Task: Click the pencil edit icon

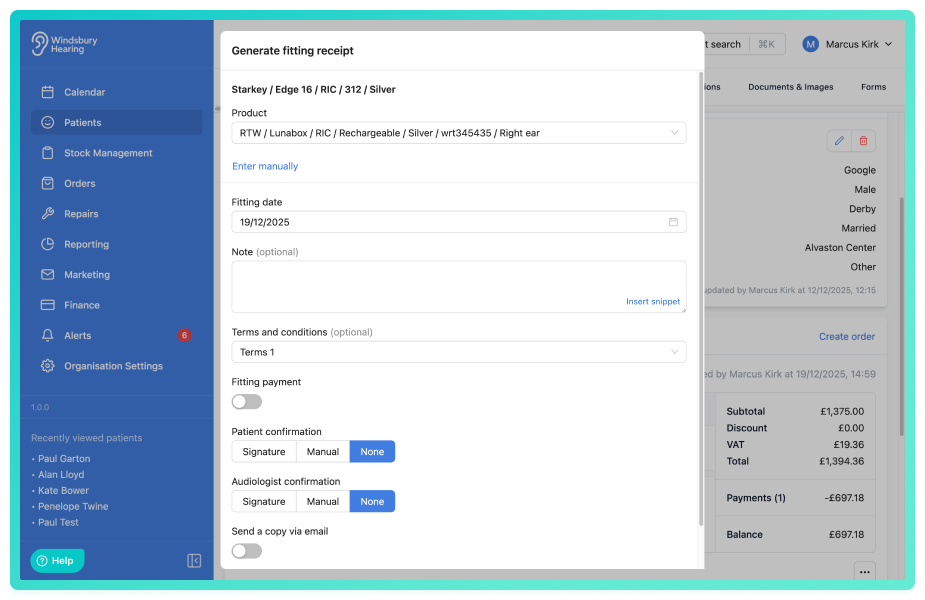Action: pyautogui.click(x=839, y=140)
